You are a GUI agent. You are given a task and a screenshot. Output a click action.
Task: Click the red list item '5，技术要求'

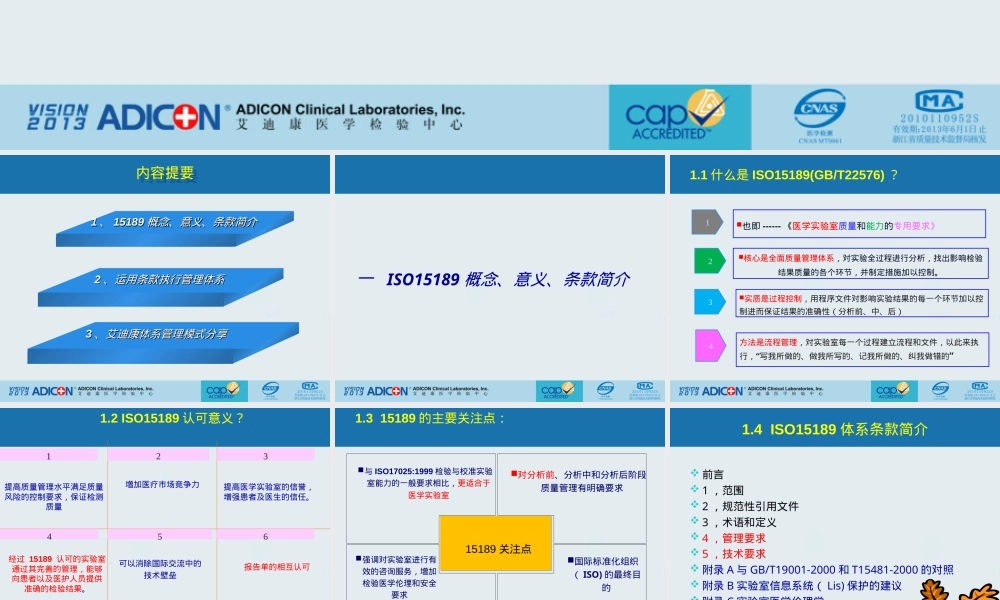[x=733, y=554]
